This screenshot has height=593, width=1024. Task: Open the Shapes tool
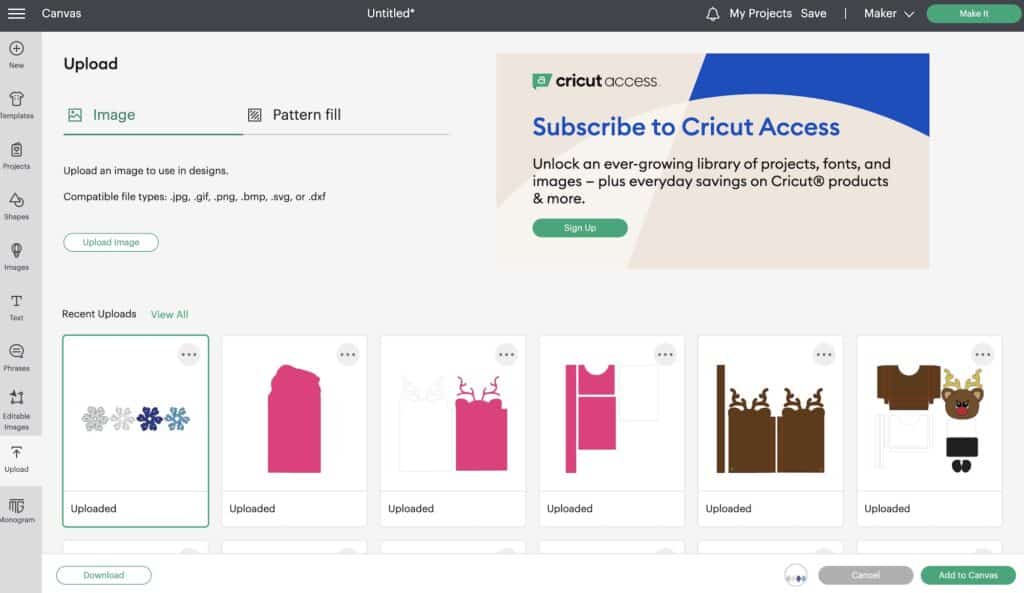(x=16, y=206)
